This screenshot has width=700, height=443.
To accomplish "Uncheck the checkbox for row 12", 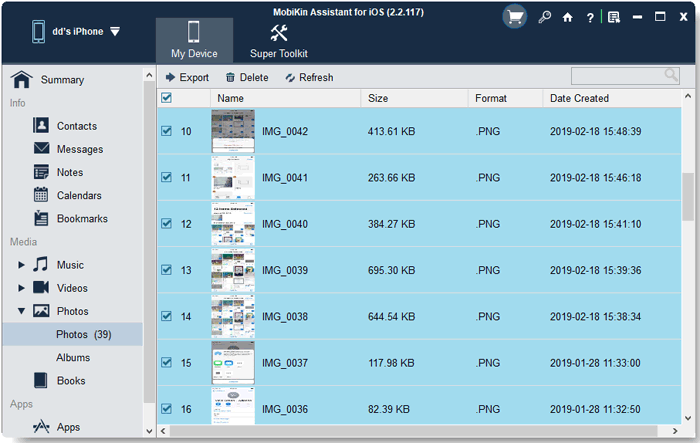I will 167,223.
